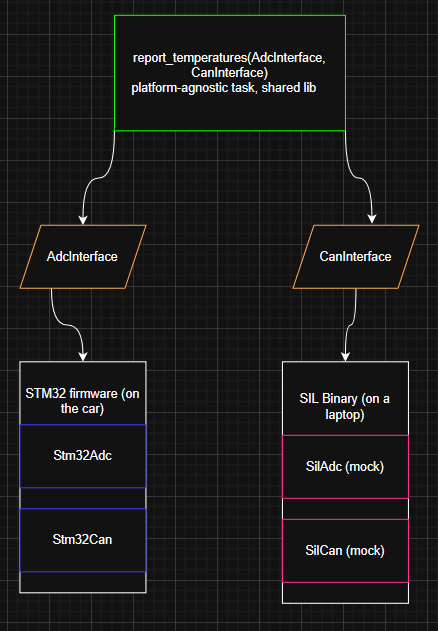Click the 'STM32 firmware (on the car)' label
Image resolution: width=438 pixels, height=631 pixels.
(x=83, y=401)
